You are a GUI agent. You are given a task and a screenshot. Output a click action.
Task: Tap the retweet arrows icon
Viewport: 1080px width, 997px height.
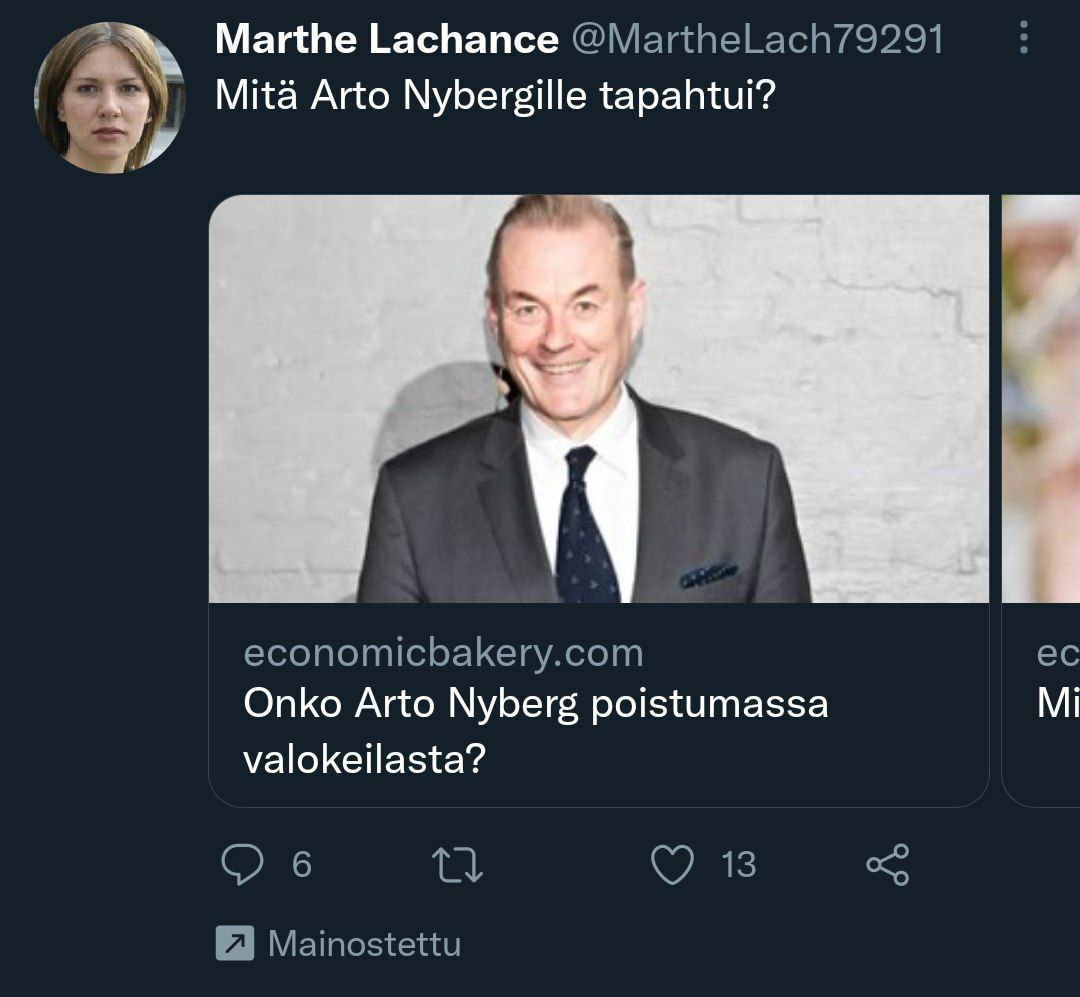pos(456,864)
